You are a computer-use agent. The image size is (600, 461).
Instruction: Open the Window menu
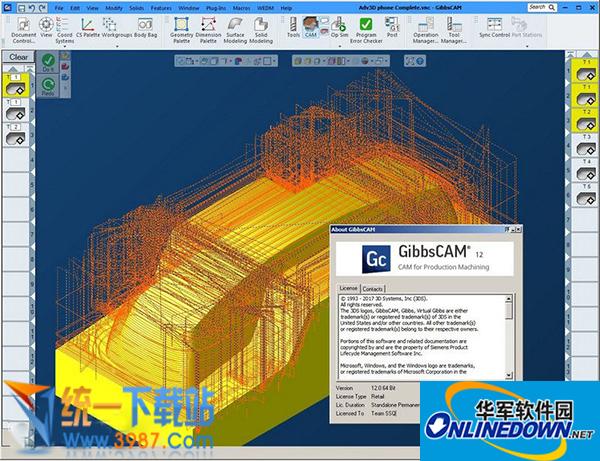click(188, 8)
